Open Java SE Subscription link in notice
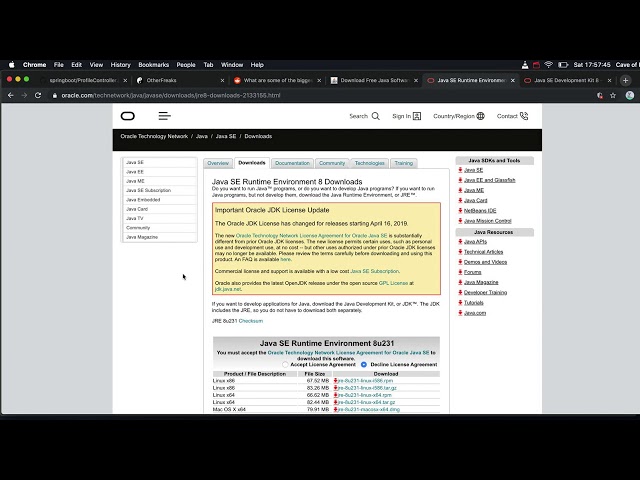The width and height of the screenshot is (640, 480). [374, 271]
